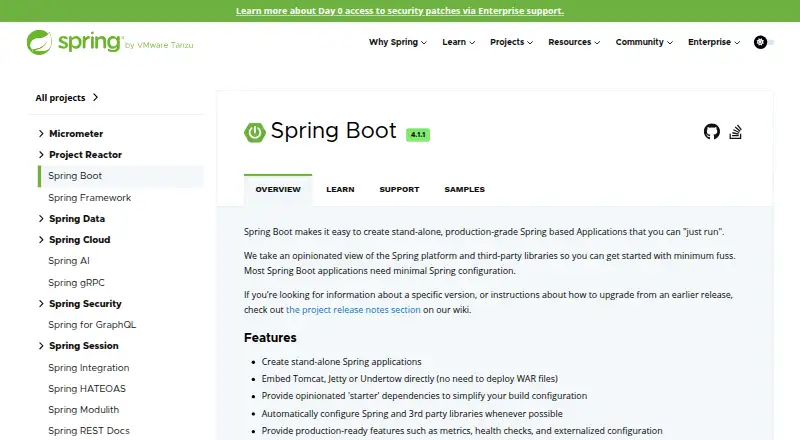Switch to the Learn tab under Spring Boot
This screenshot has width=800, height=440.
pyautogui.click(x=340, y=189)
